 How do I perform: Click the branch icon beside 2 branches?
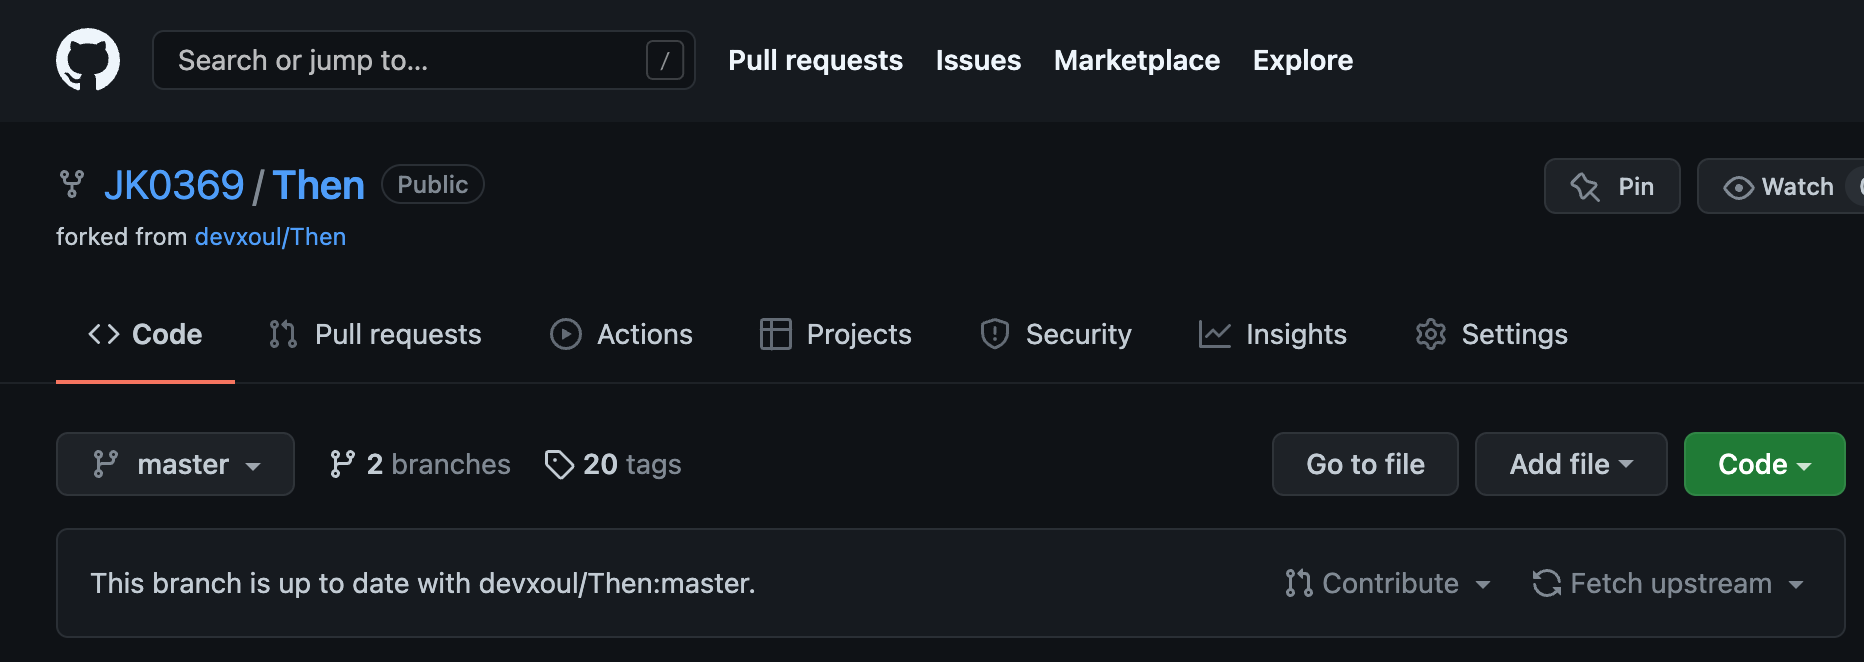[342, 464]
